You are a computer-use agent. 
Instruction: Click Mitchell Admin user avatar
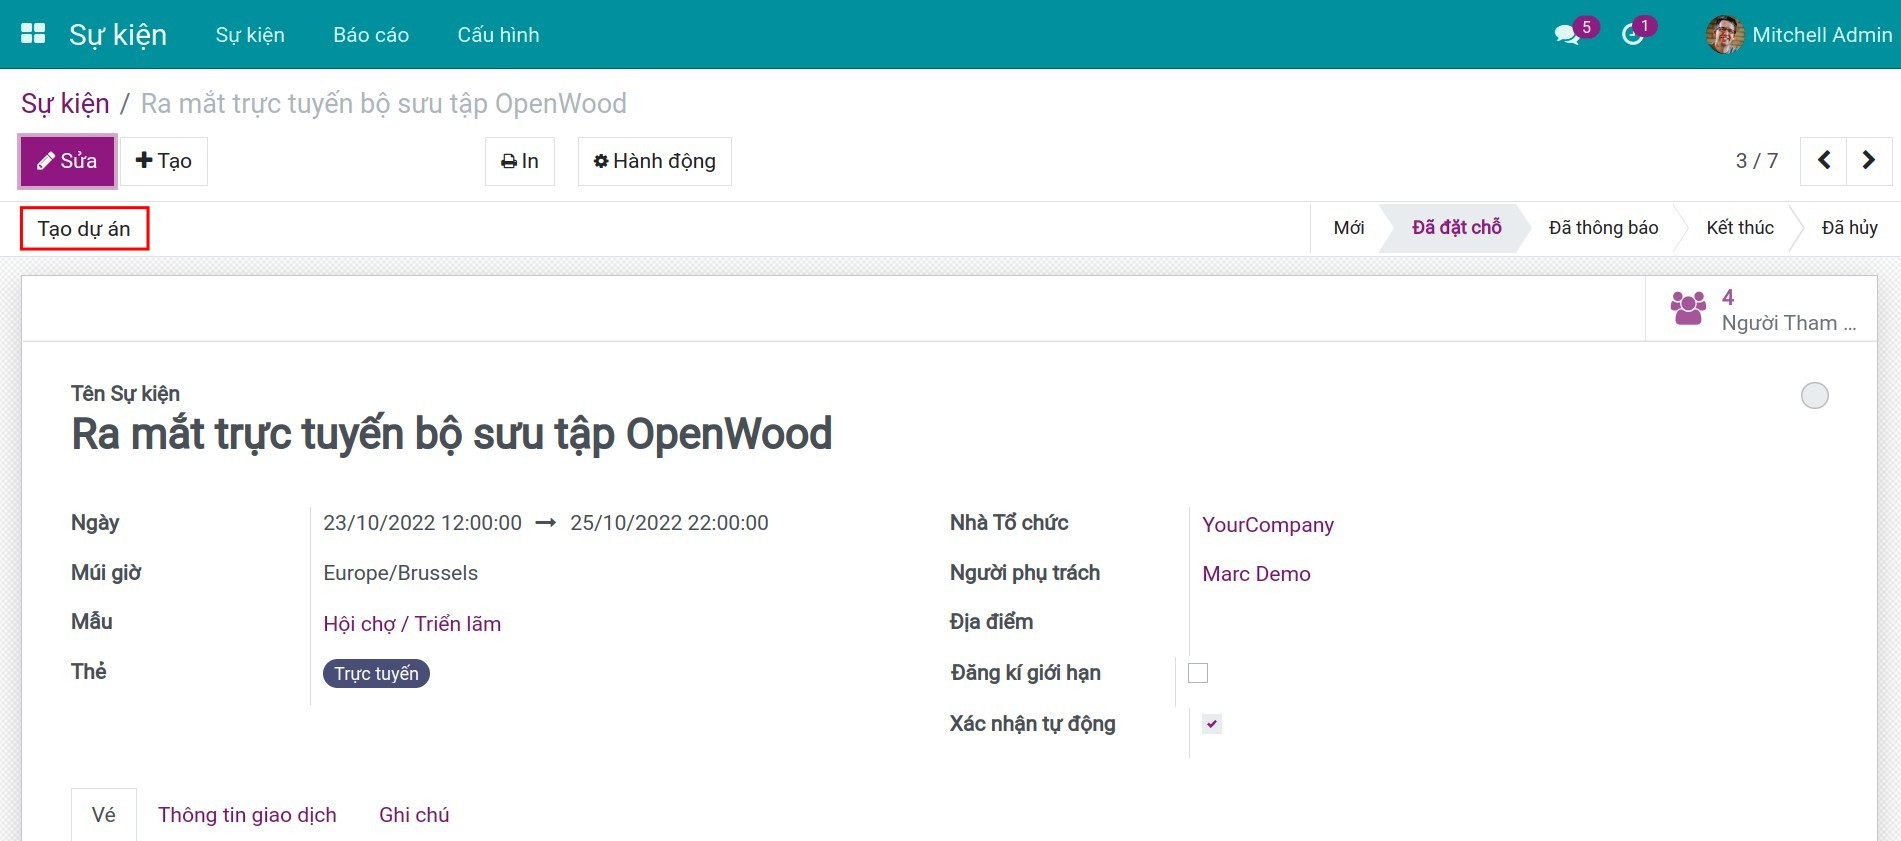coord(1724,35)
